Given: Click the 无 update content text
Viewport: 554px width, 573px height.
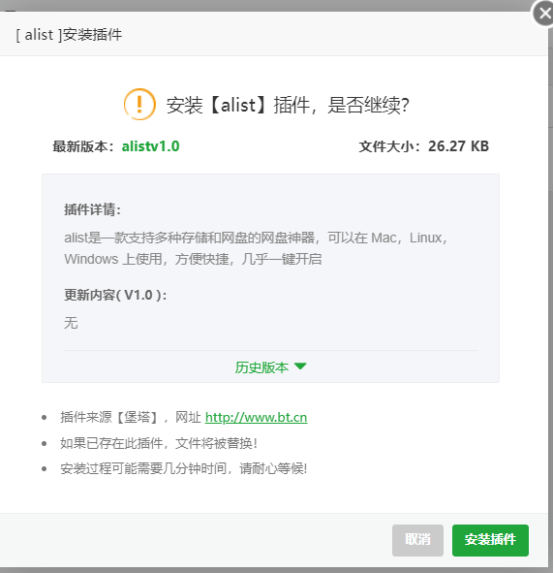Looking at the screenshot, I should [71, 323].
